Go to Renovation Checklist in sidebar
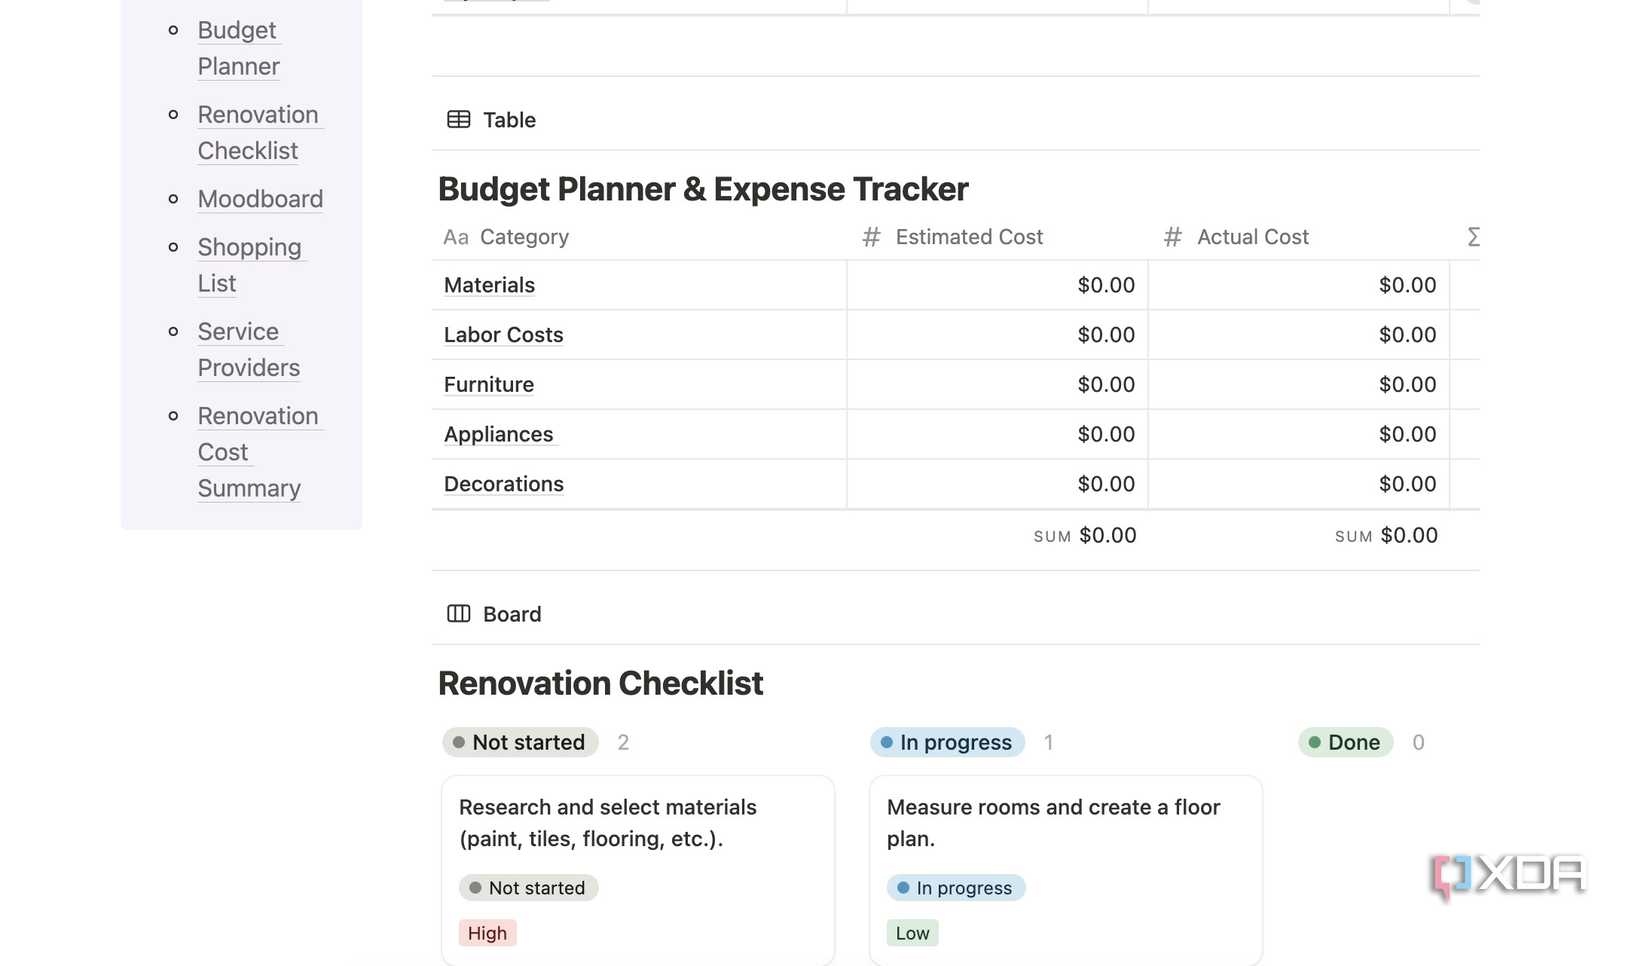Image resolution: width=1650 pixels, height=966 pixels. point(257,132)
